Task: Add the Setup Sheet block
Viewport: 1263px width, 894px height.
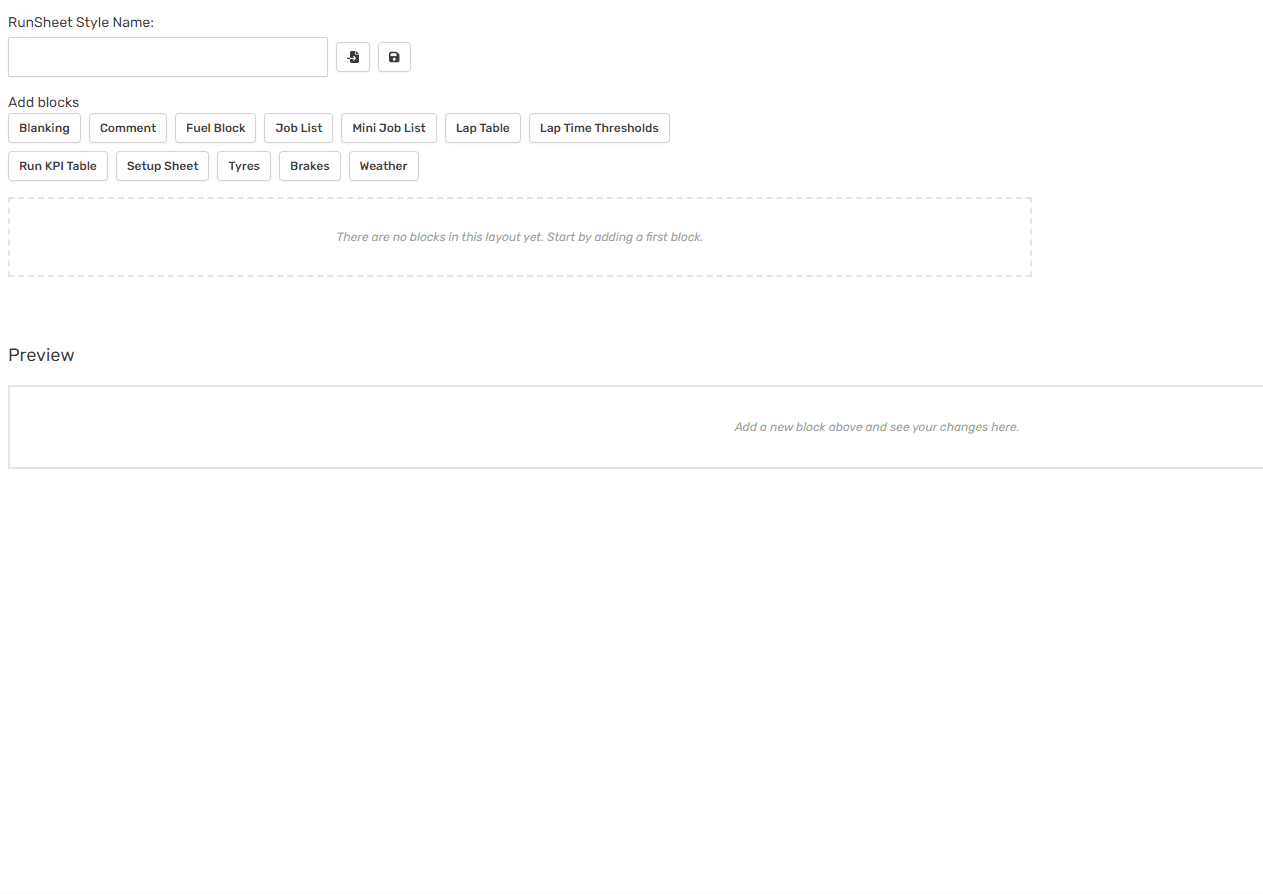Action: click(163, 166)
